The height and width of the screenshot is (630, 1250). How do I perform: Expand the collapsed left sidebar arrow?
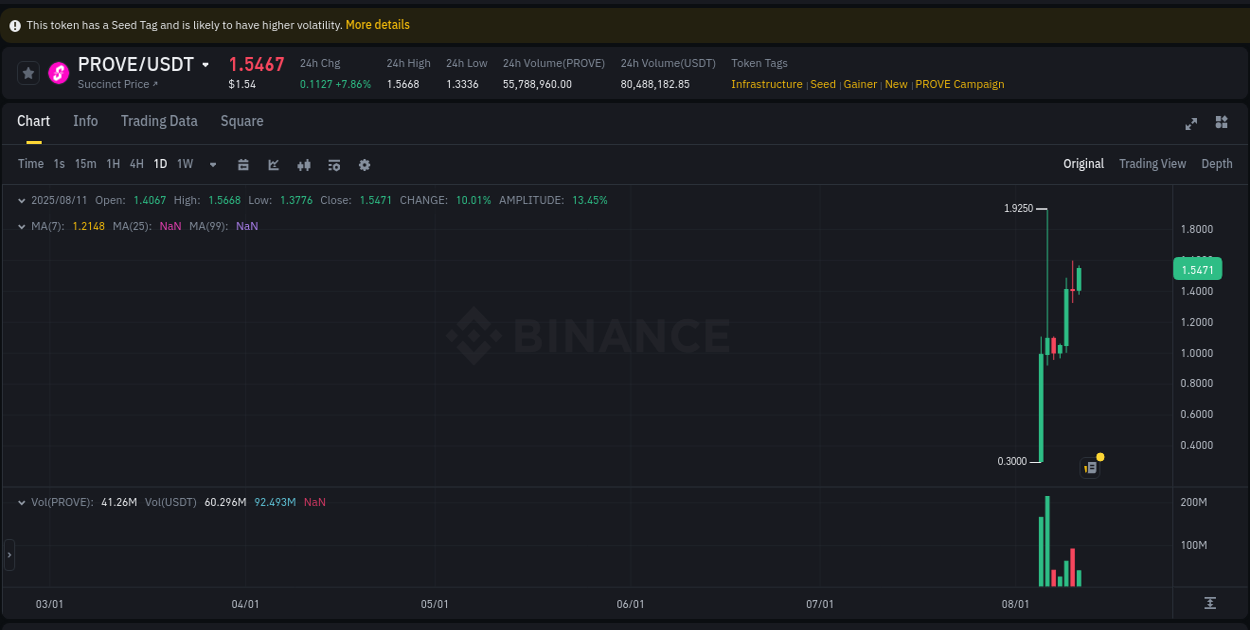tap(8, 554)
